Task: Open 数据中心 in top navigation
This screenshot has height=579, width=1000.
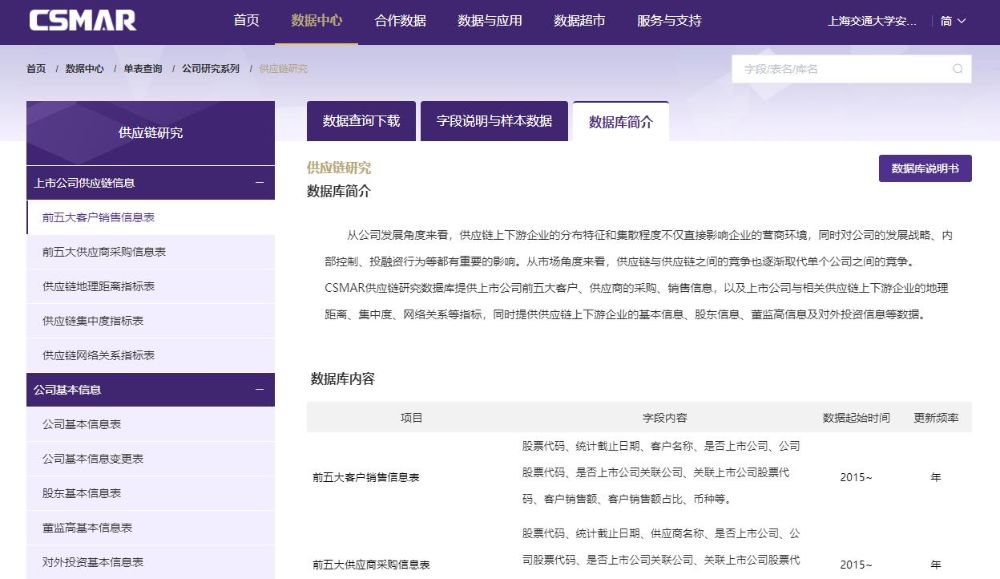Action: pos(316,20)
